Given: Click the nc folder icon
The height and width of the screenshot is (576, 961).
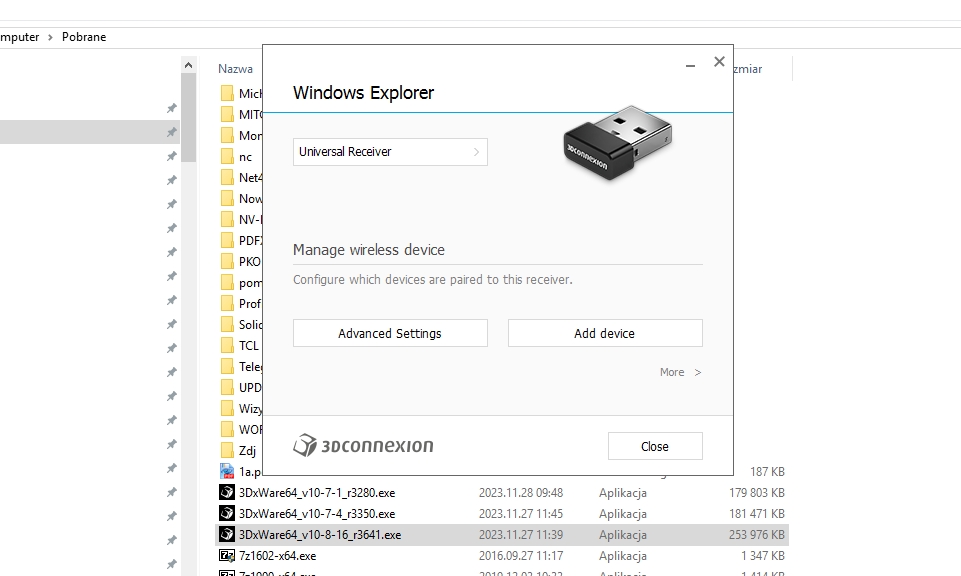Looking at the screenshot, I should click(227, 156).
